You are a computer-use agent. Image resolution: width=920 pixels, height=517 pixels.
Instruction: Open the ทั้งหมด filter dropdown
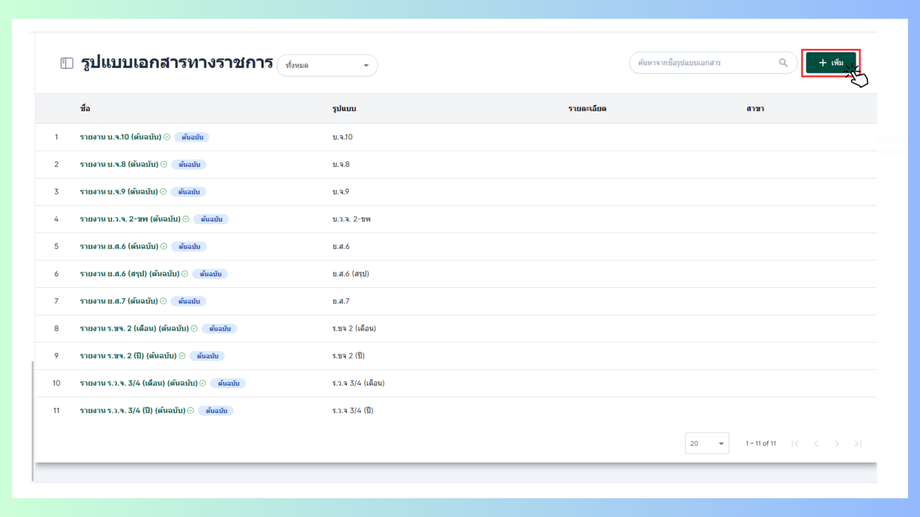[327, 65]
